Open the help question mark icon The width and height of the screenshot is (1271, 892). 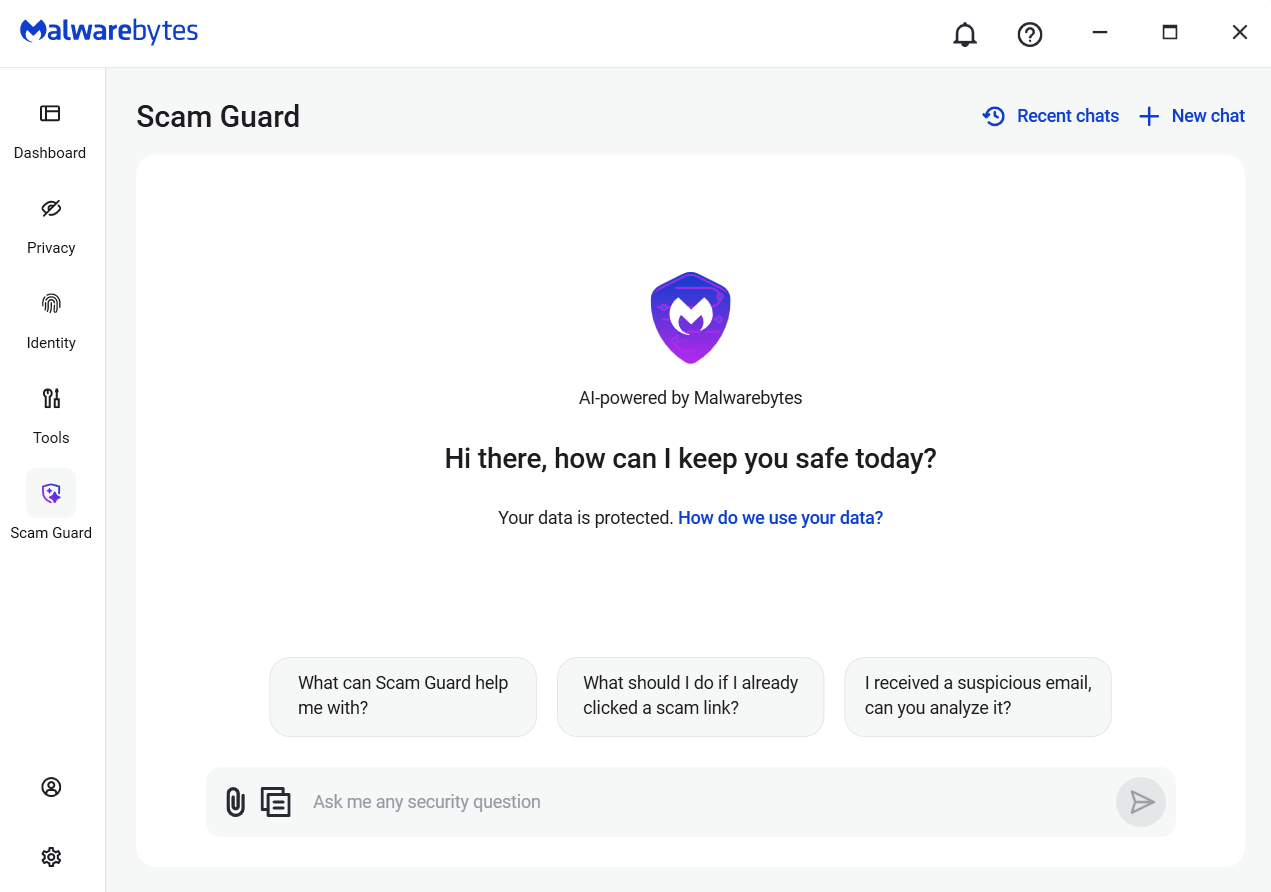[x=1030, y=34]
